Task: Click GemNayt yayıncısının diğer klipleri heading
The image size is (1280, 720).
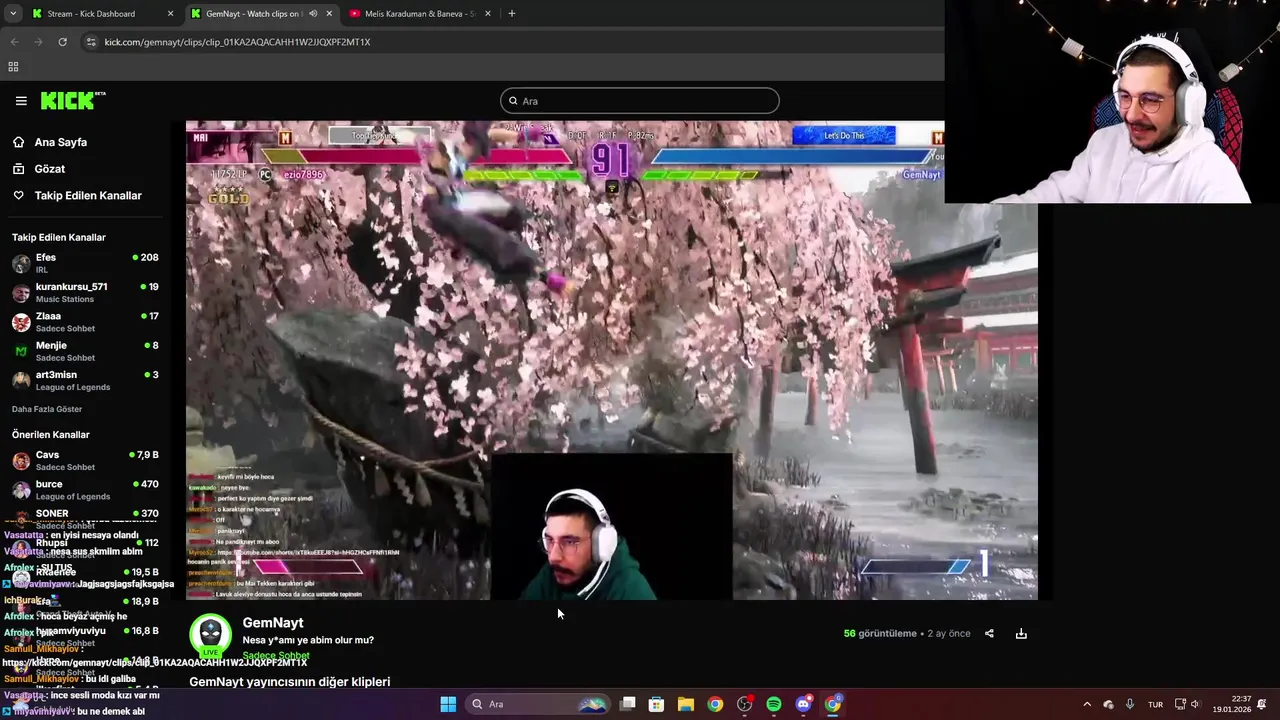Action: (290, 682)
